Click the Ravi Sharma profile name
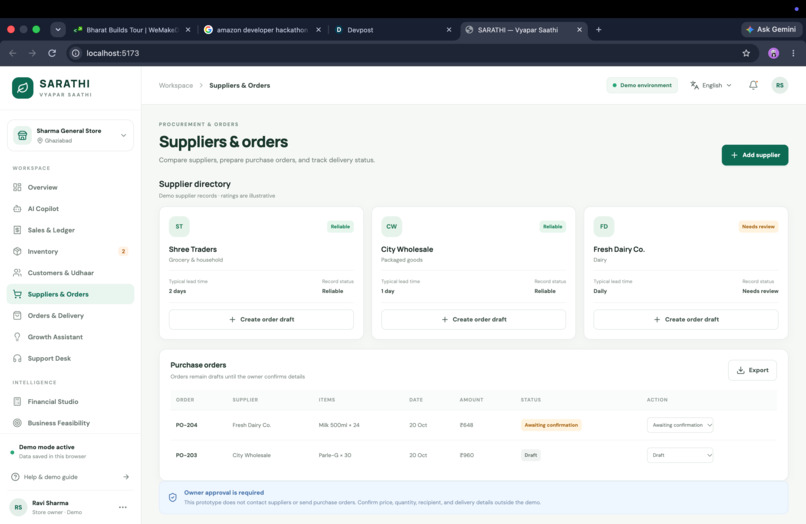The width and height of the screenshot is (806, 524). [x=50, y=503]
